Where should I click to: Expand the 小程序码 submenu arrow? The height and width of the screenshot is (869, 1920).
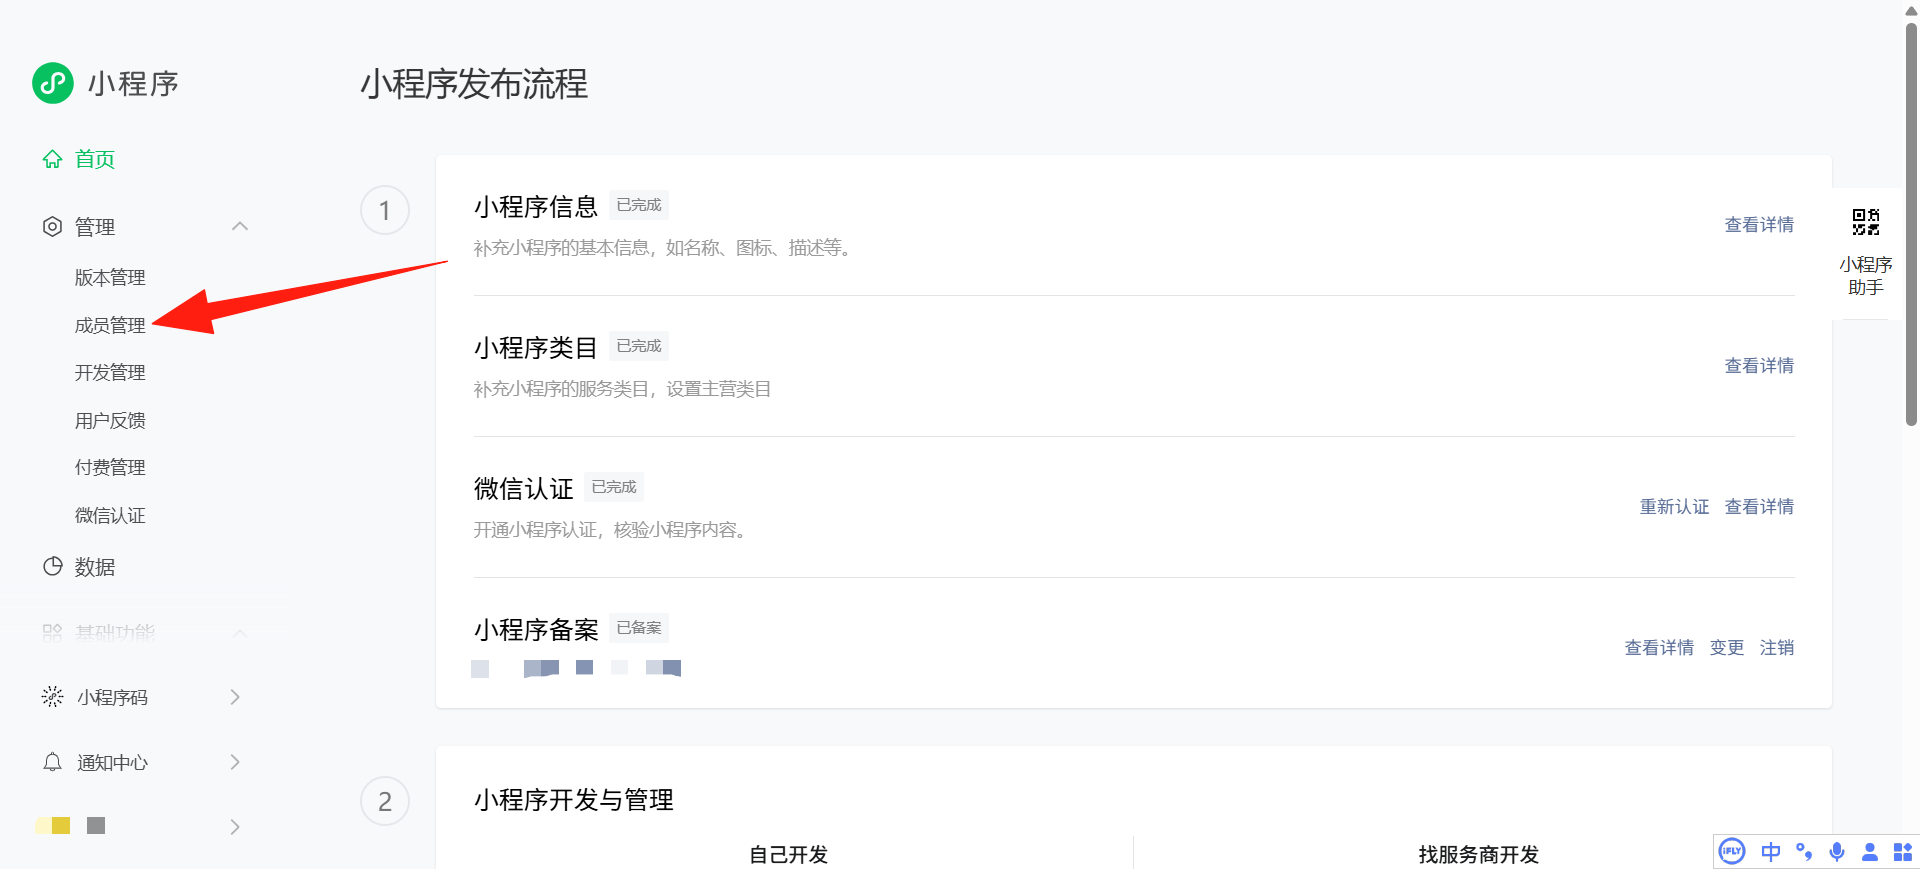pyautogui.click(x=235, y=697)
